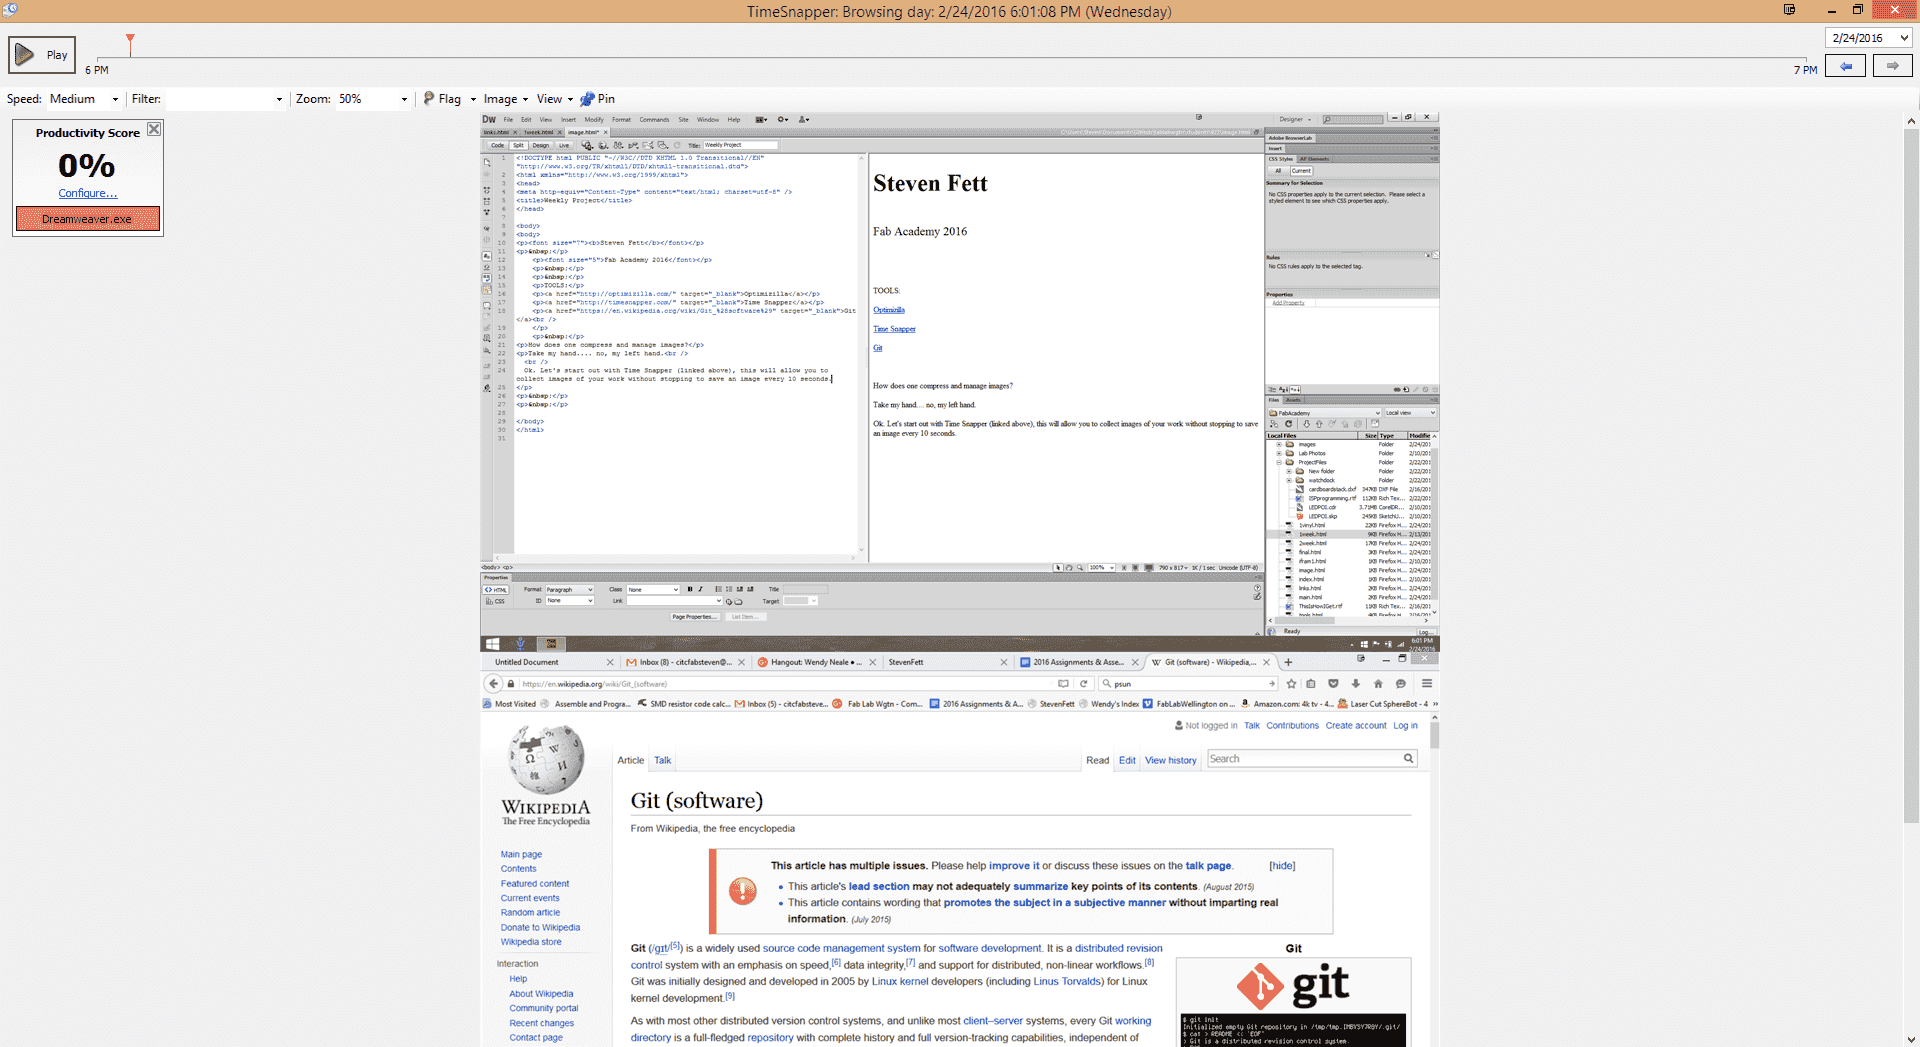This screenshot has height=1047, width=1920.
Task: Click Firefox back arrow button
Action: (x=493, y=684)
